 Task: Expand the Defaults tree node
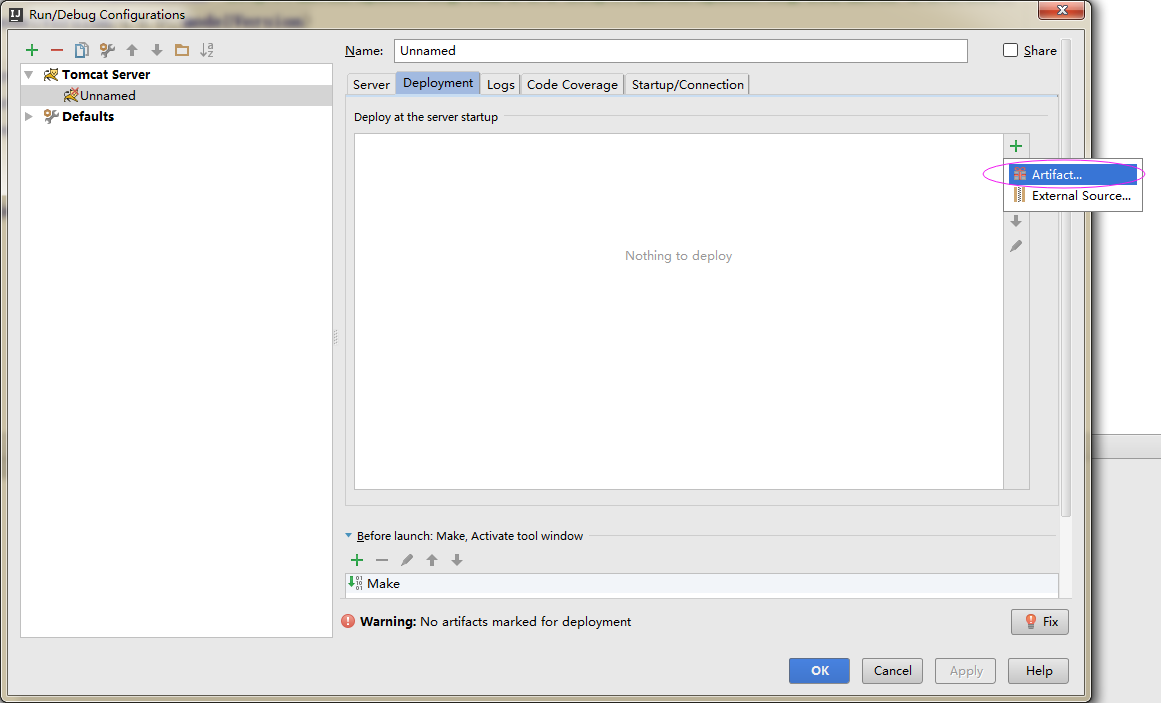tap(29, 116)
